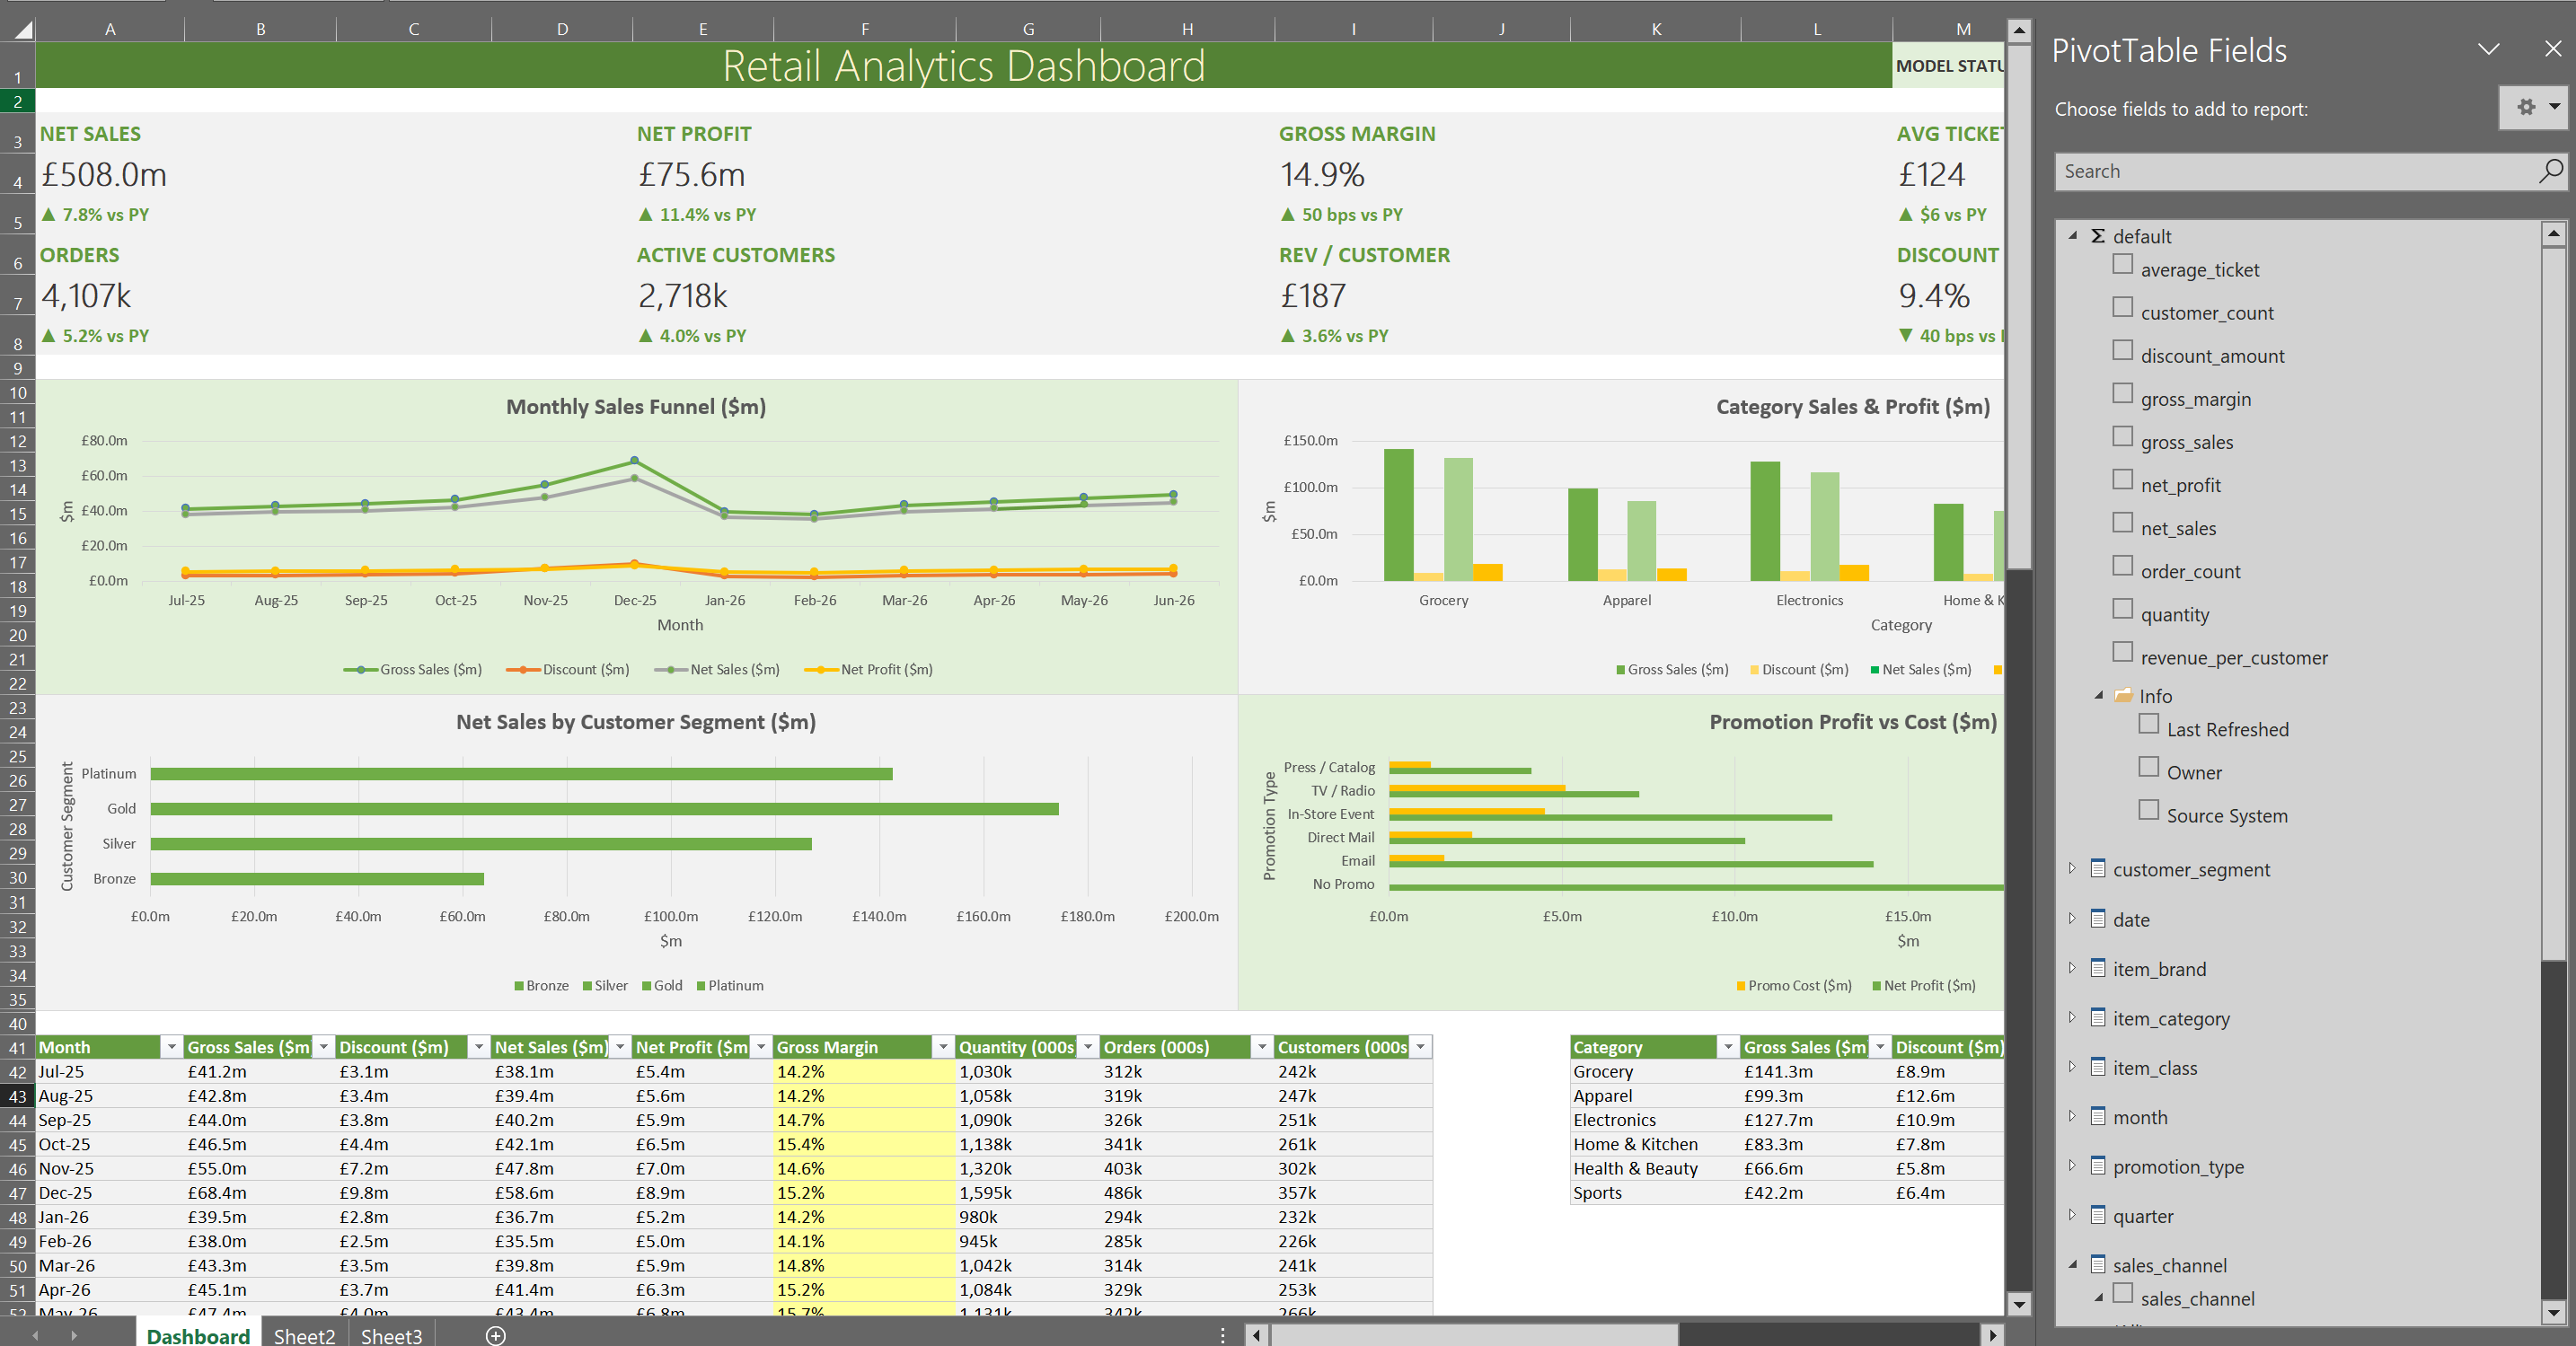The height and width of the screenshot is (1346, 2576).
Task: Click the Monthly Sales Funnel chart title
Action: [x=636, y=406]
